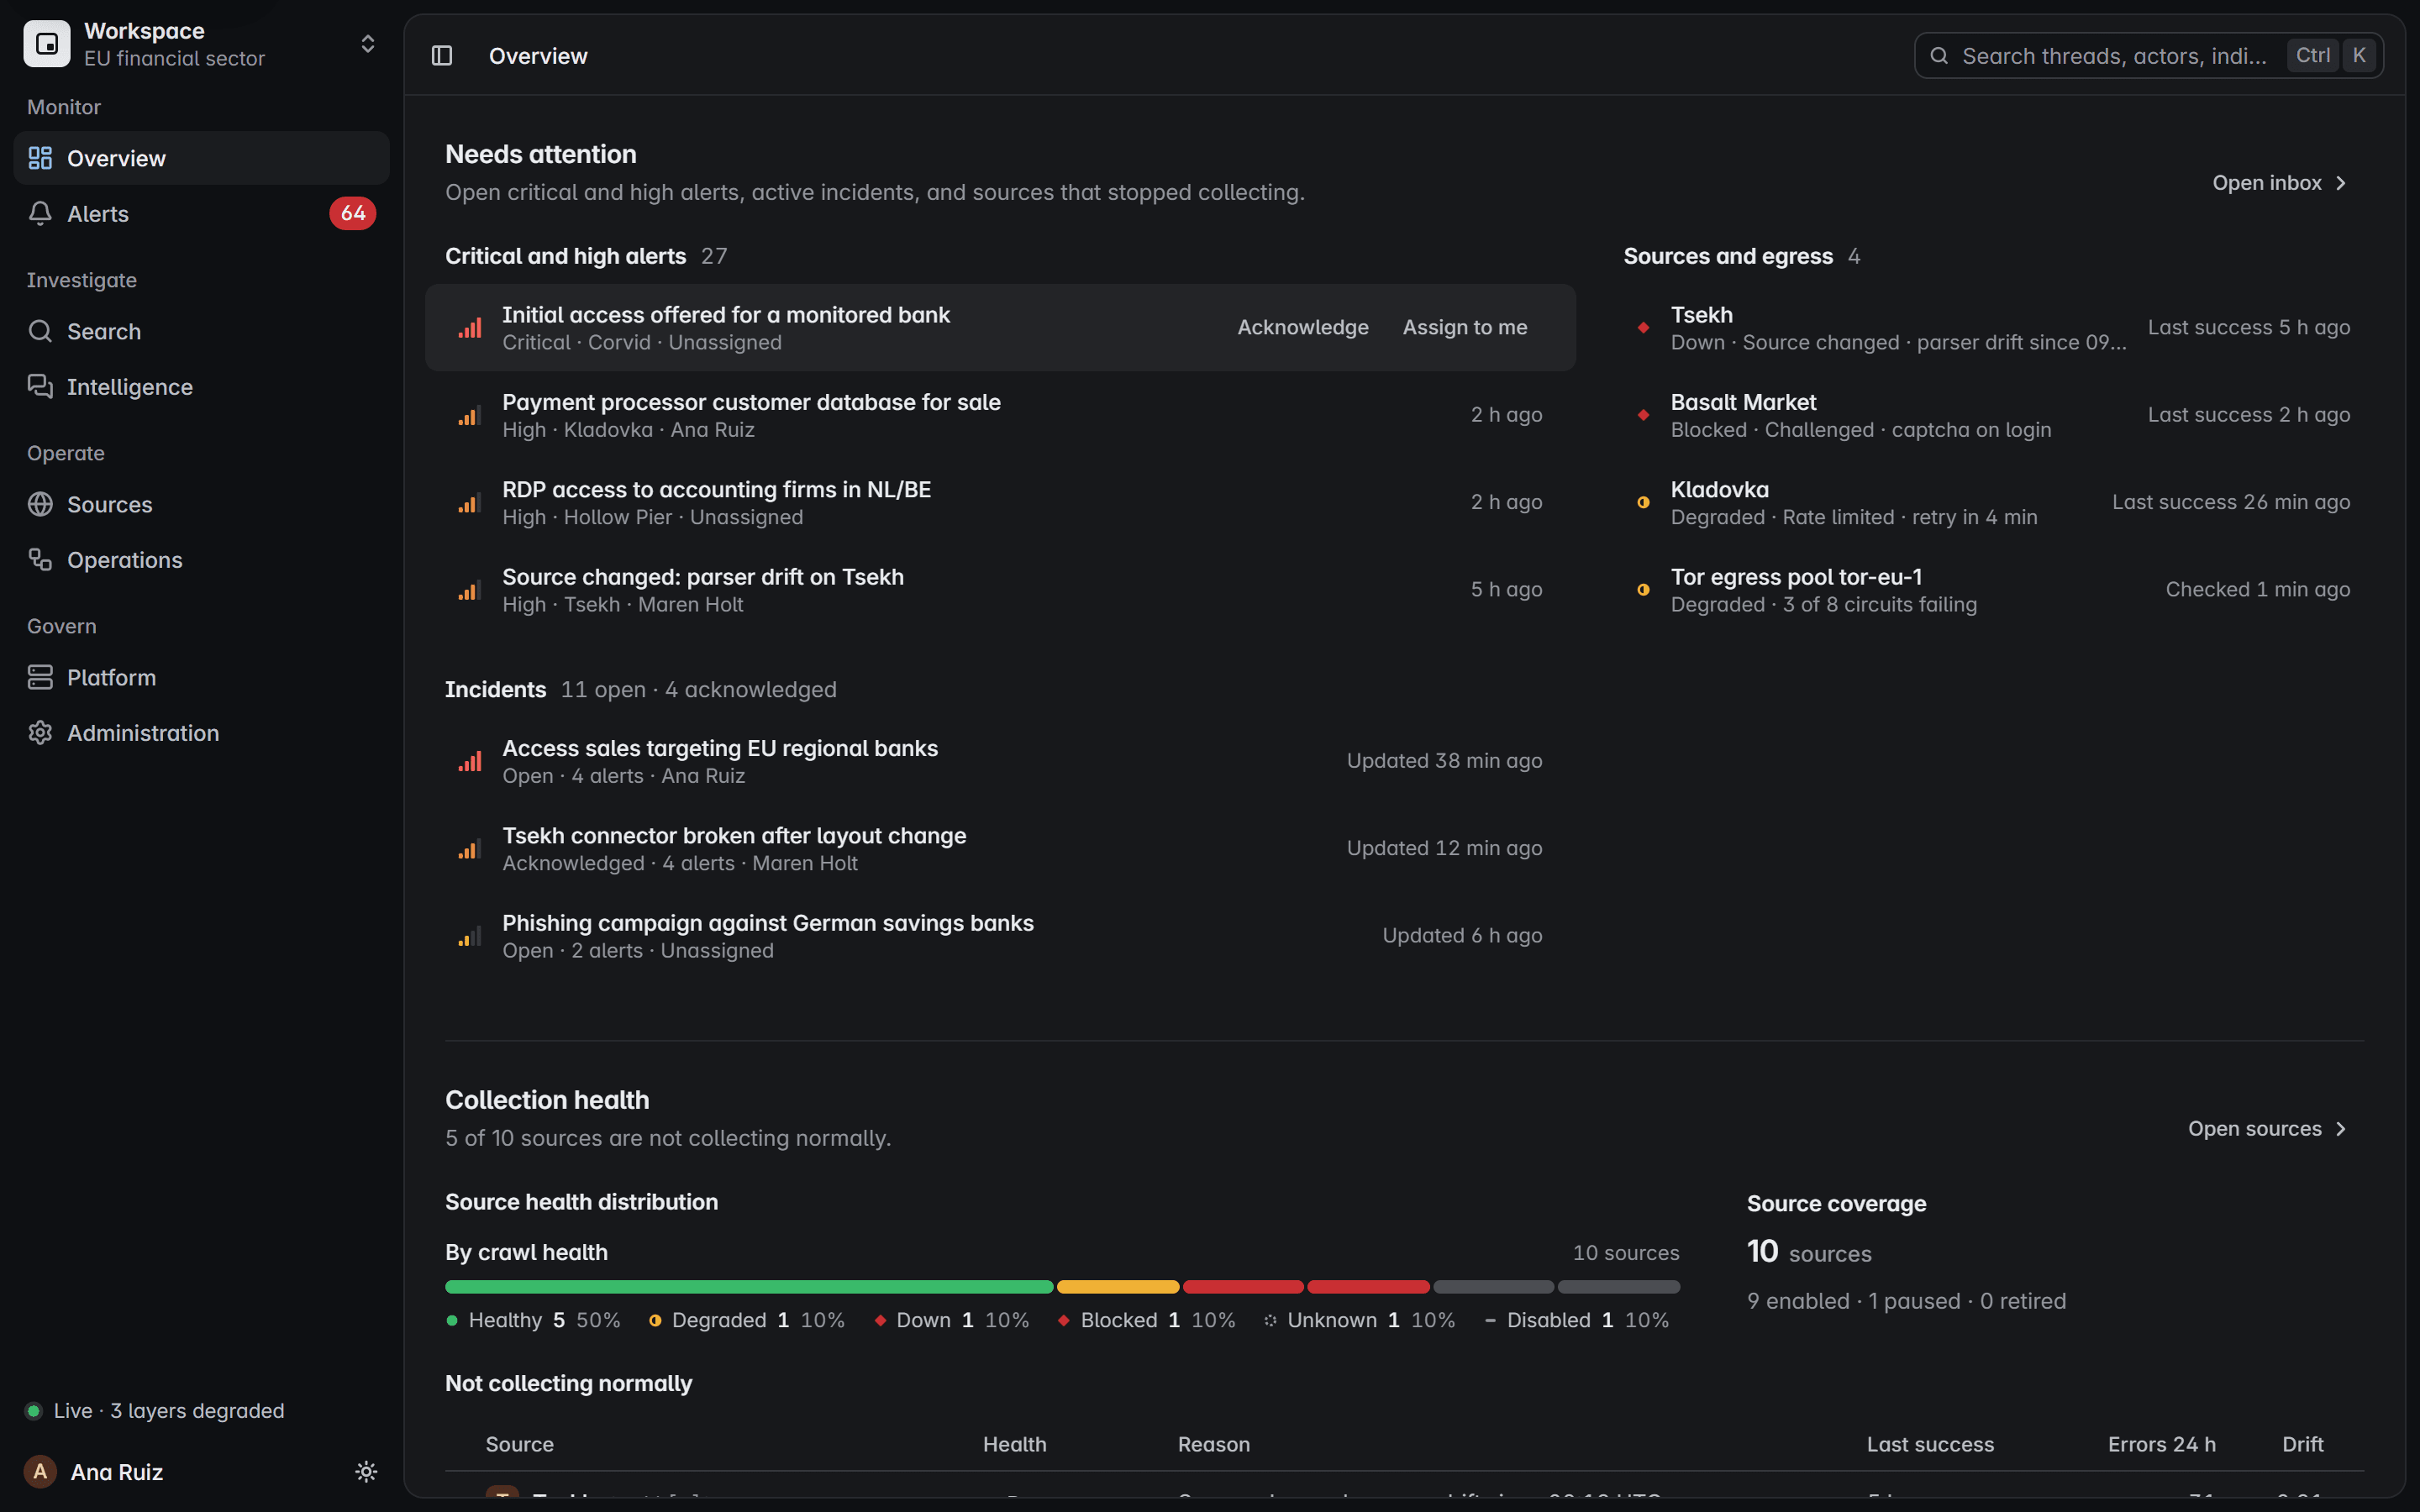Click the Kladovka degraded status icon
Screen dimensions: 2420x1512
[x=1643, y=502]
